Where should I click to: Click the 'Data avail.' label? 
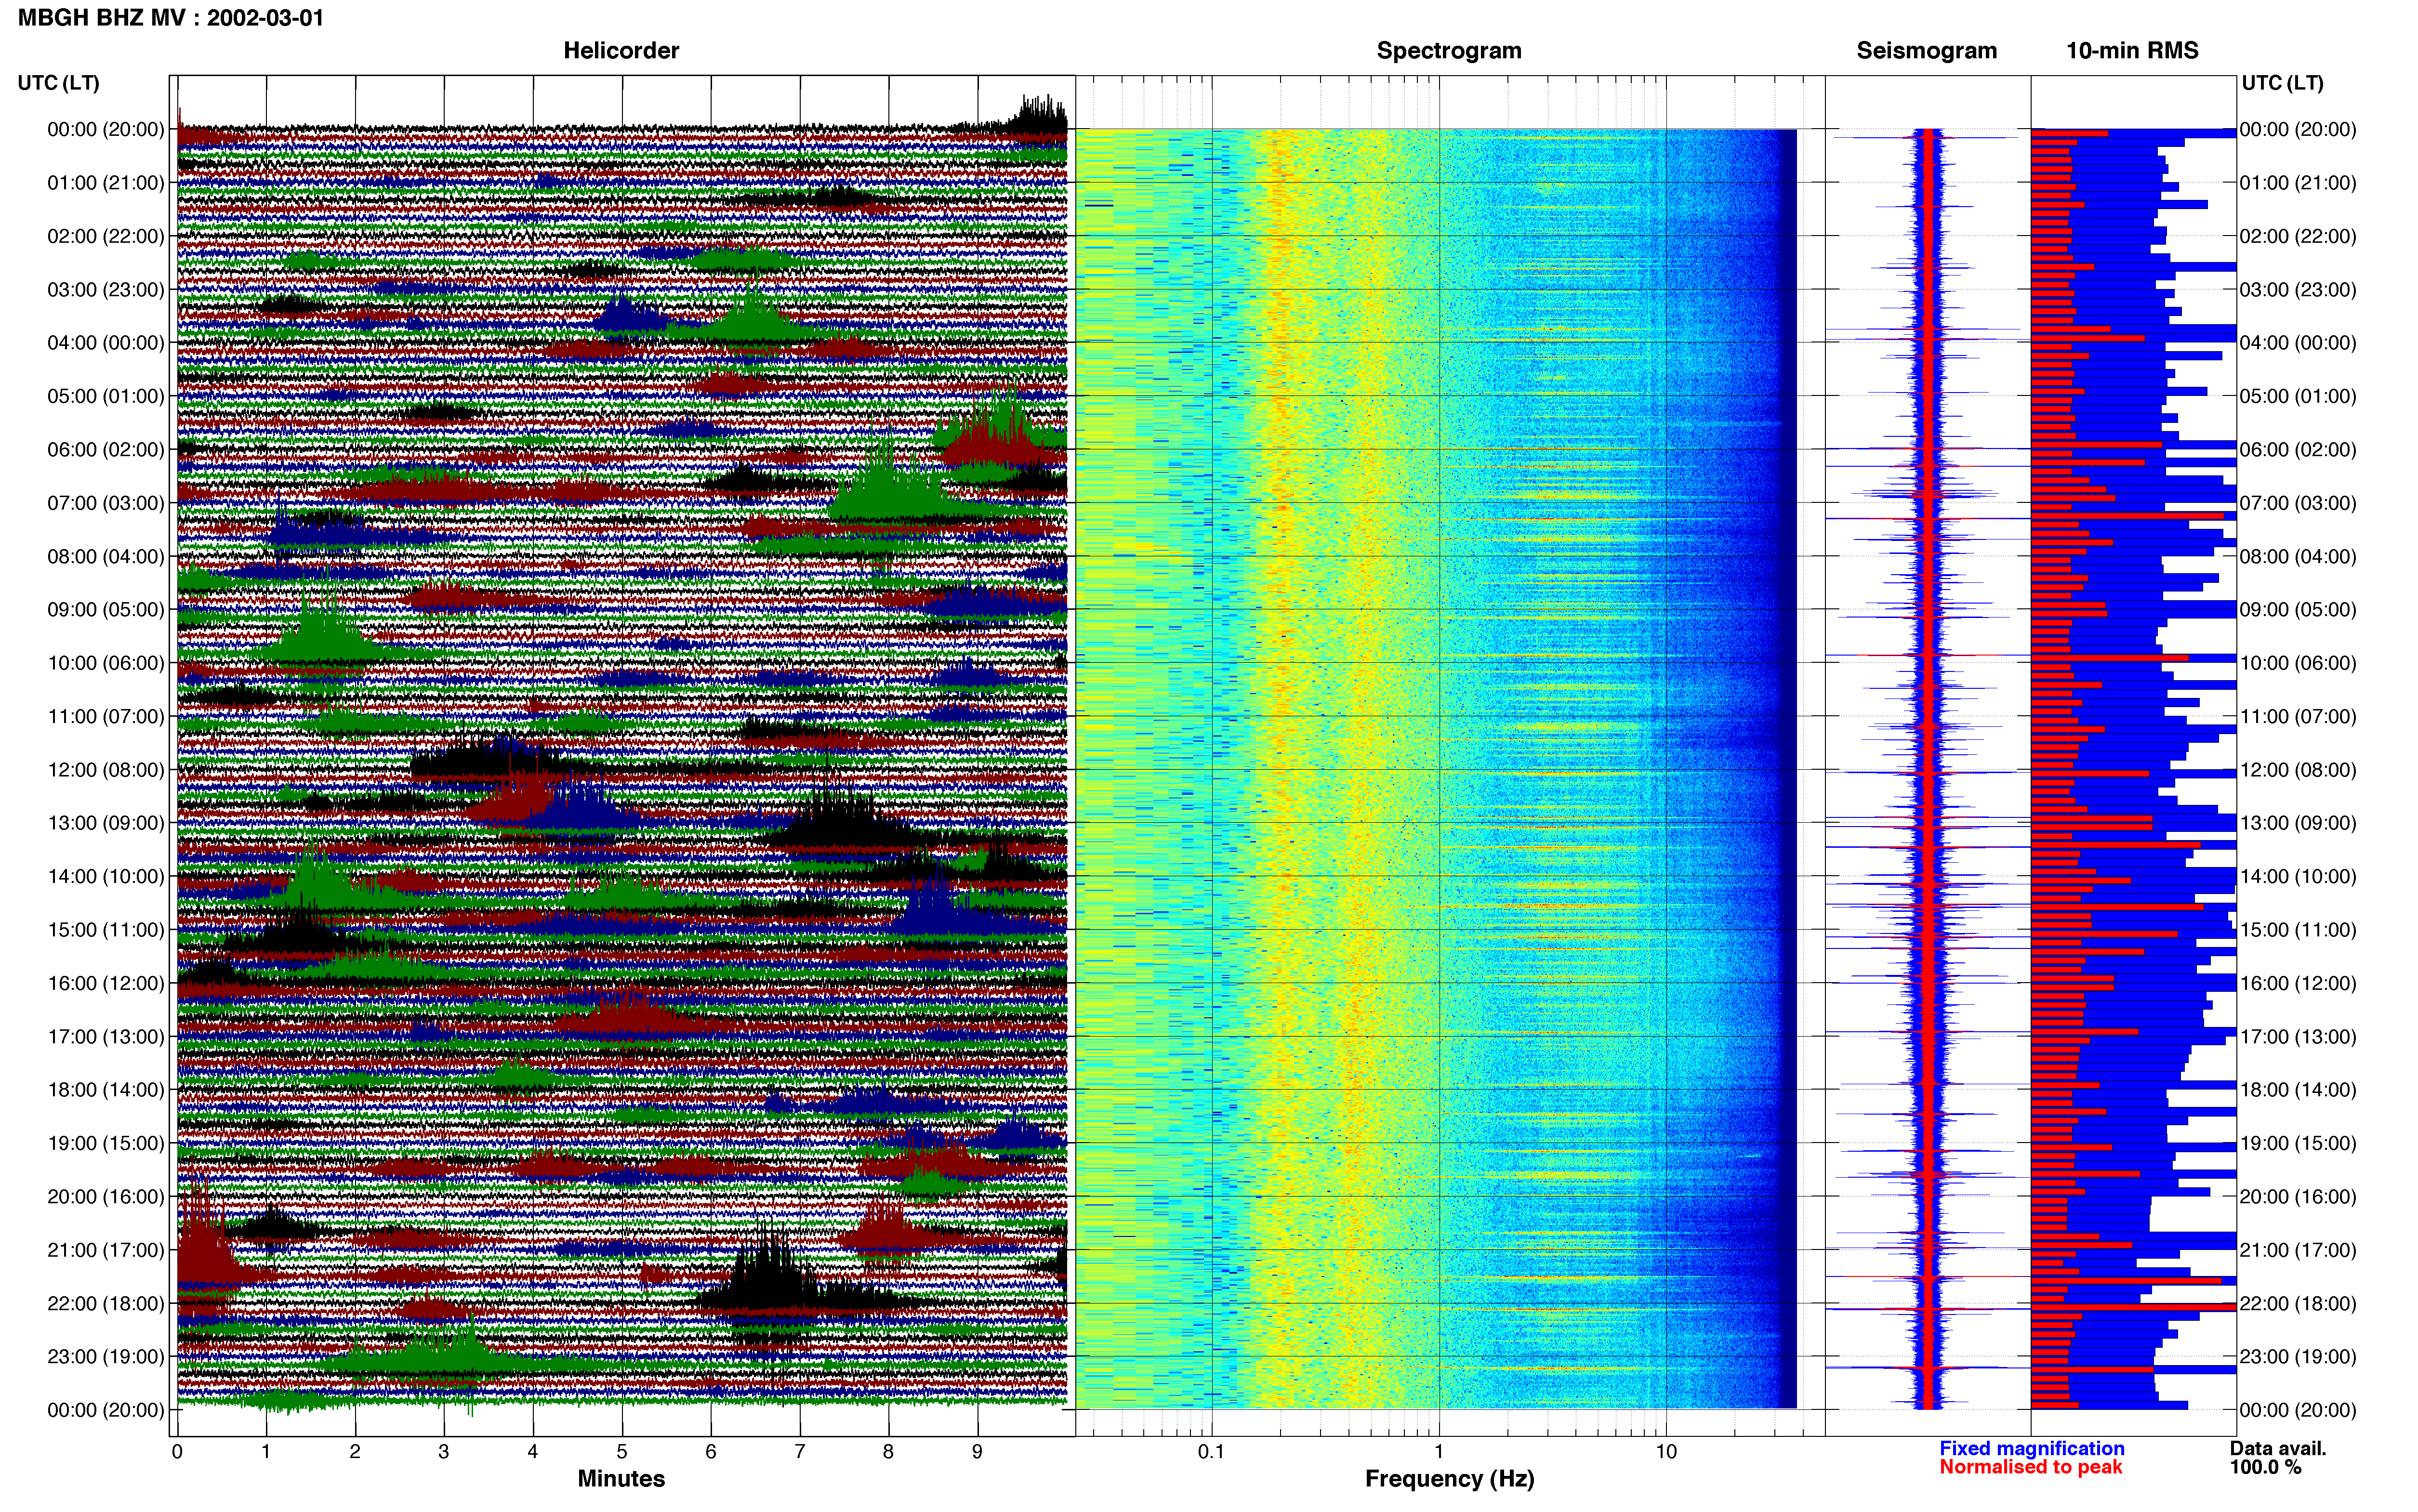[x=2277, y=1448]
